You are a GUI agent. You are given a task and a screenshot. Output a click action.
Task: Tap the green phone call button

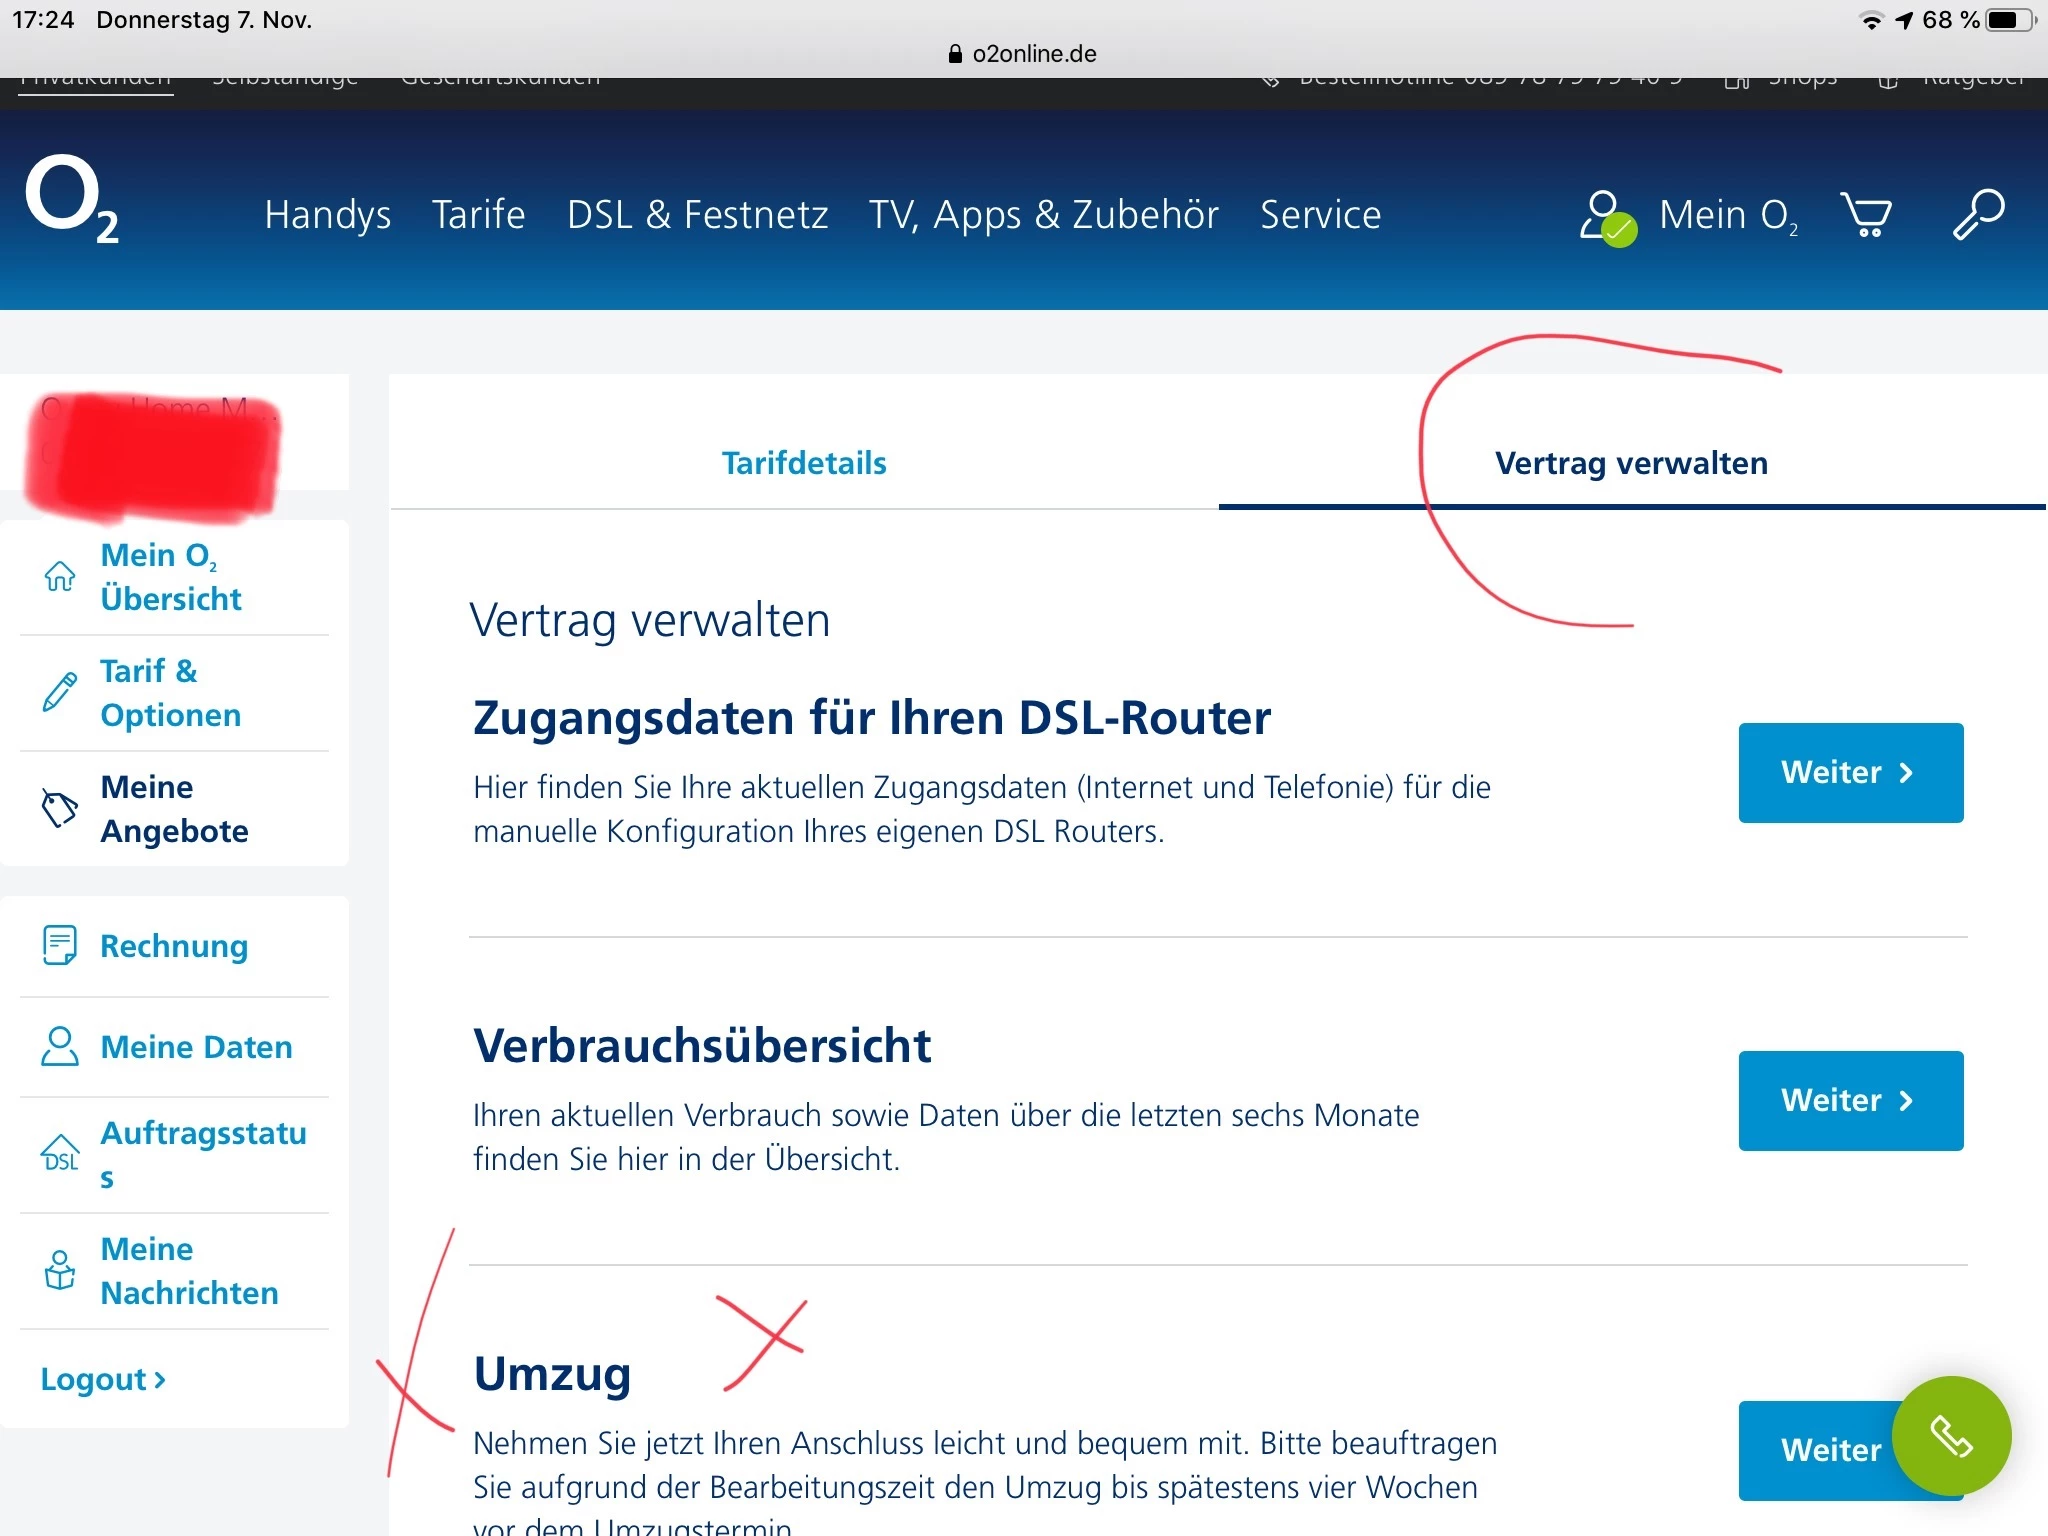[x=1950, y=1436]
